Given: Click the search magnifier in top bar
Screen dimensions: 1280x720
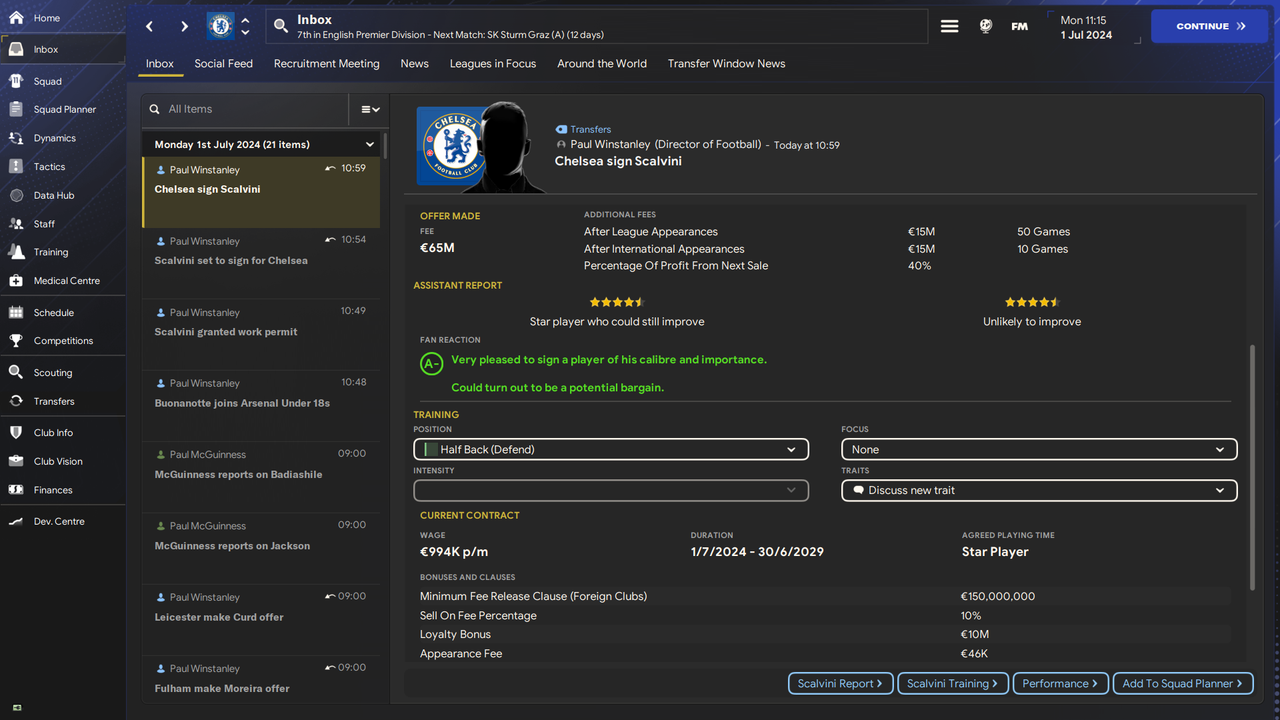Looking at the screenshot, I should pyautogui.click(x=280, y=26).
